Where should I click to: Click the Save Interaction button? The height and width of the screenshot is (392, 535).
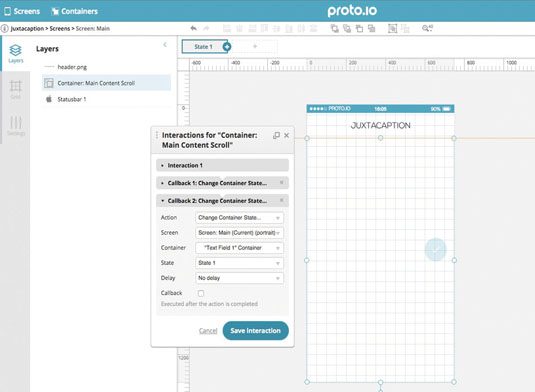coord(256,331)
